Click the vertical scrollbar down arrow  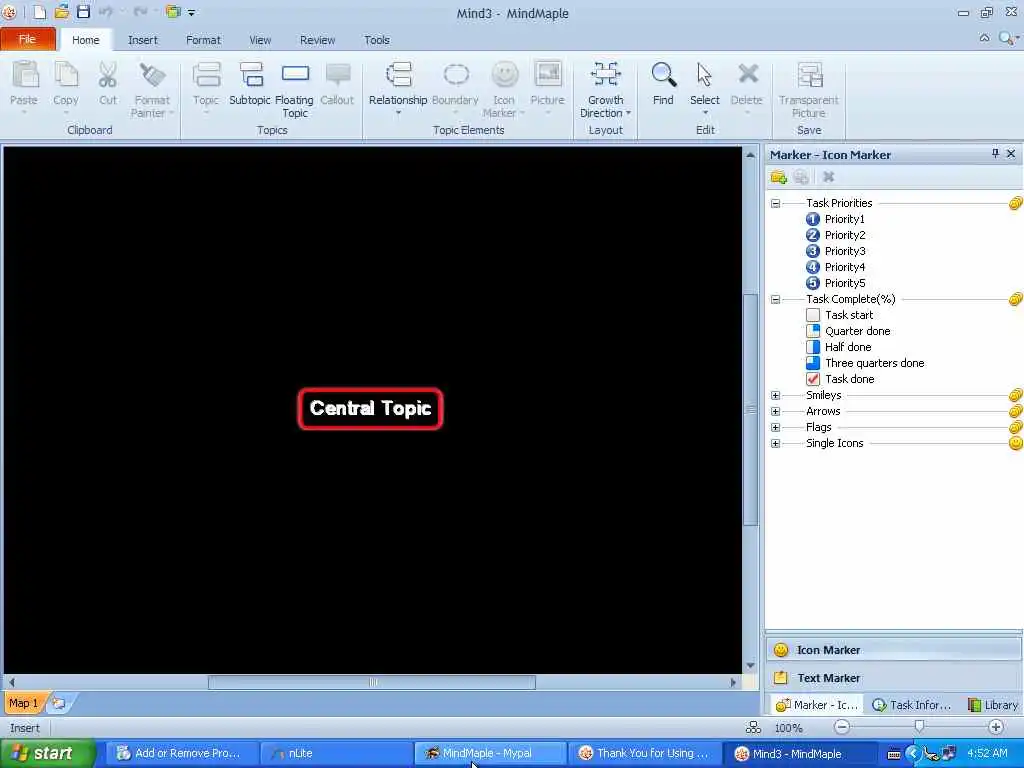750,665
